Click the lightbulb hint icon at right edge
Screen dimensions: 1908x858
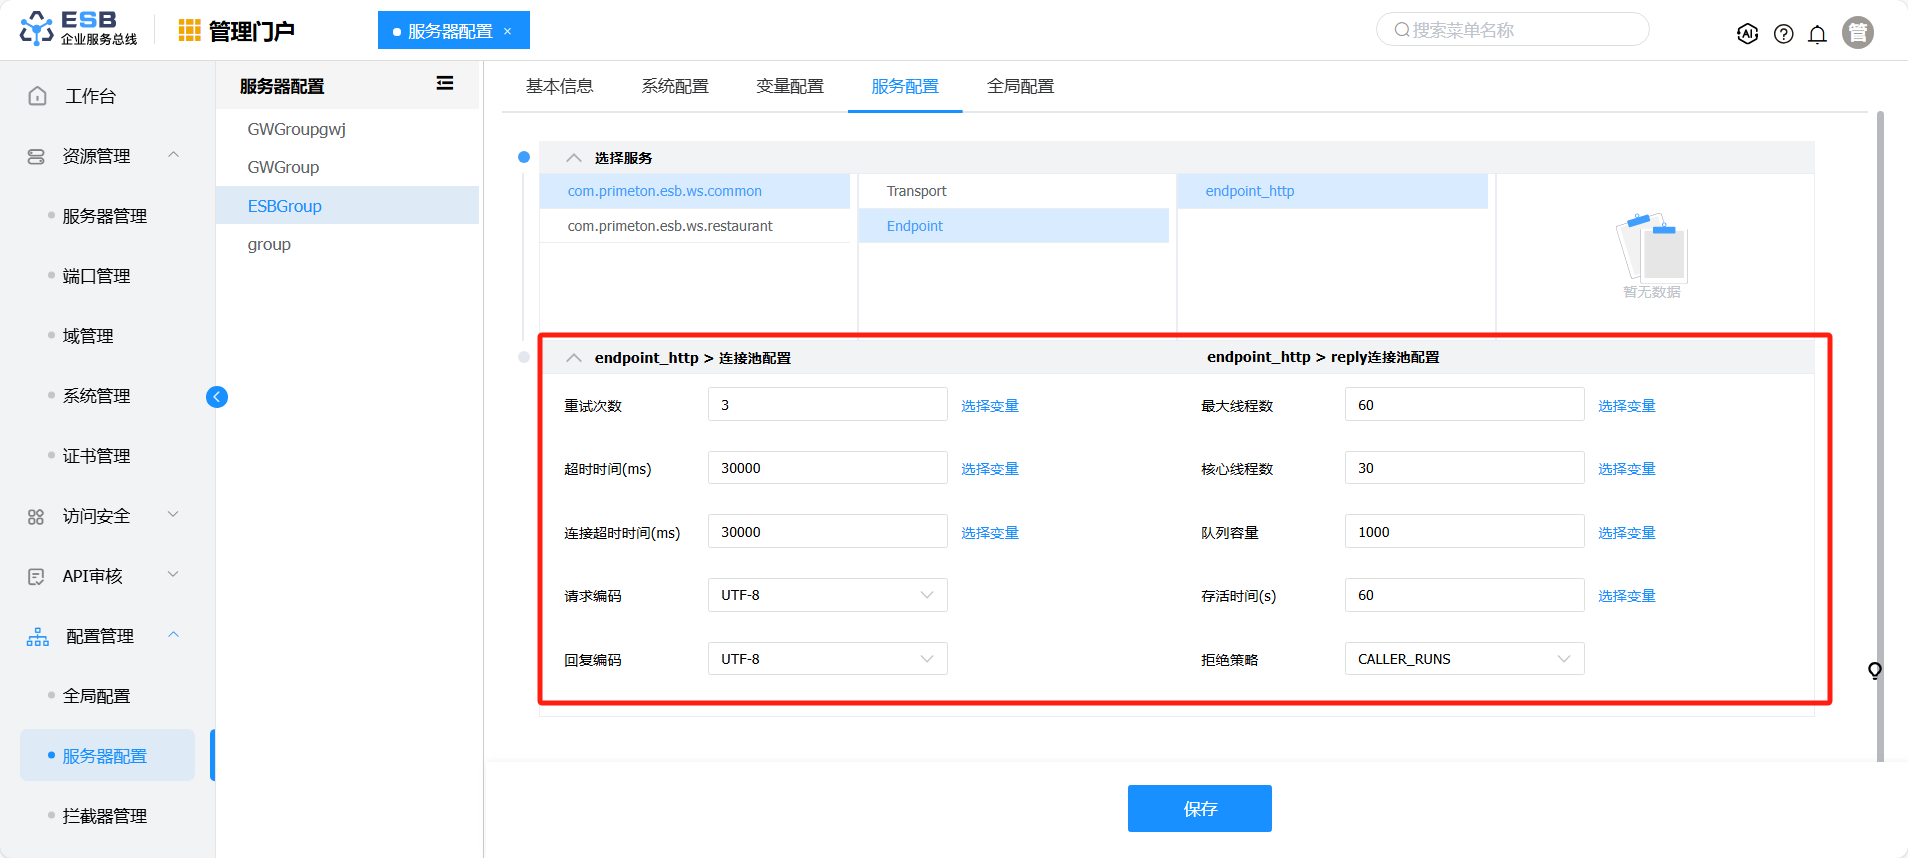pos(1874,670)
